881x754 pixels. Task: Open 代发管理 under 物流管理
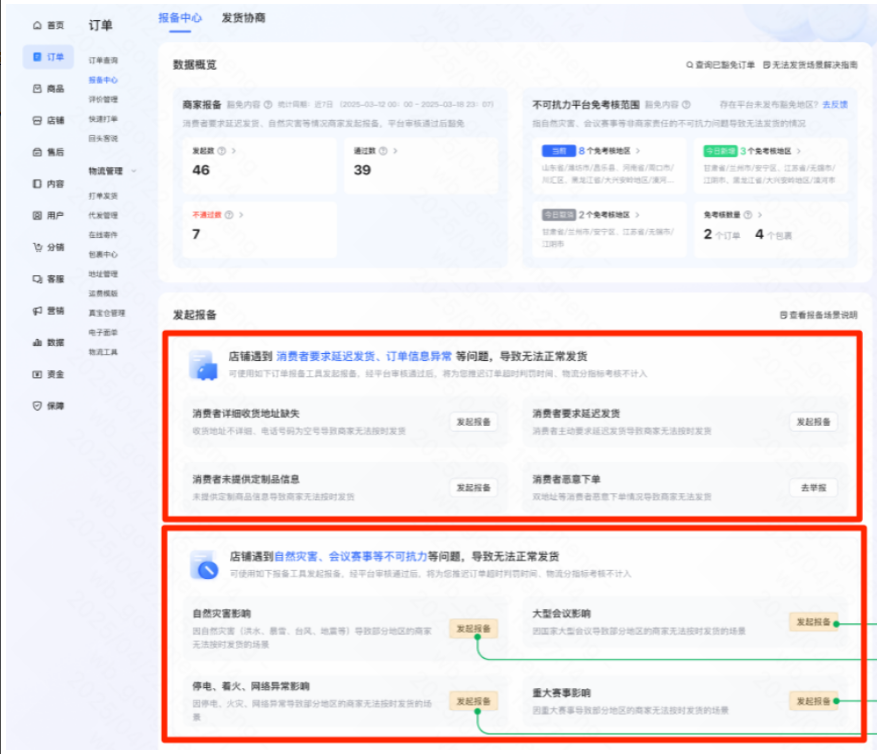[x=103, y=215]
